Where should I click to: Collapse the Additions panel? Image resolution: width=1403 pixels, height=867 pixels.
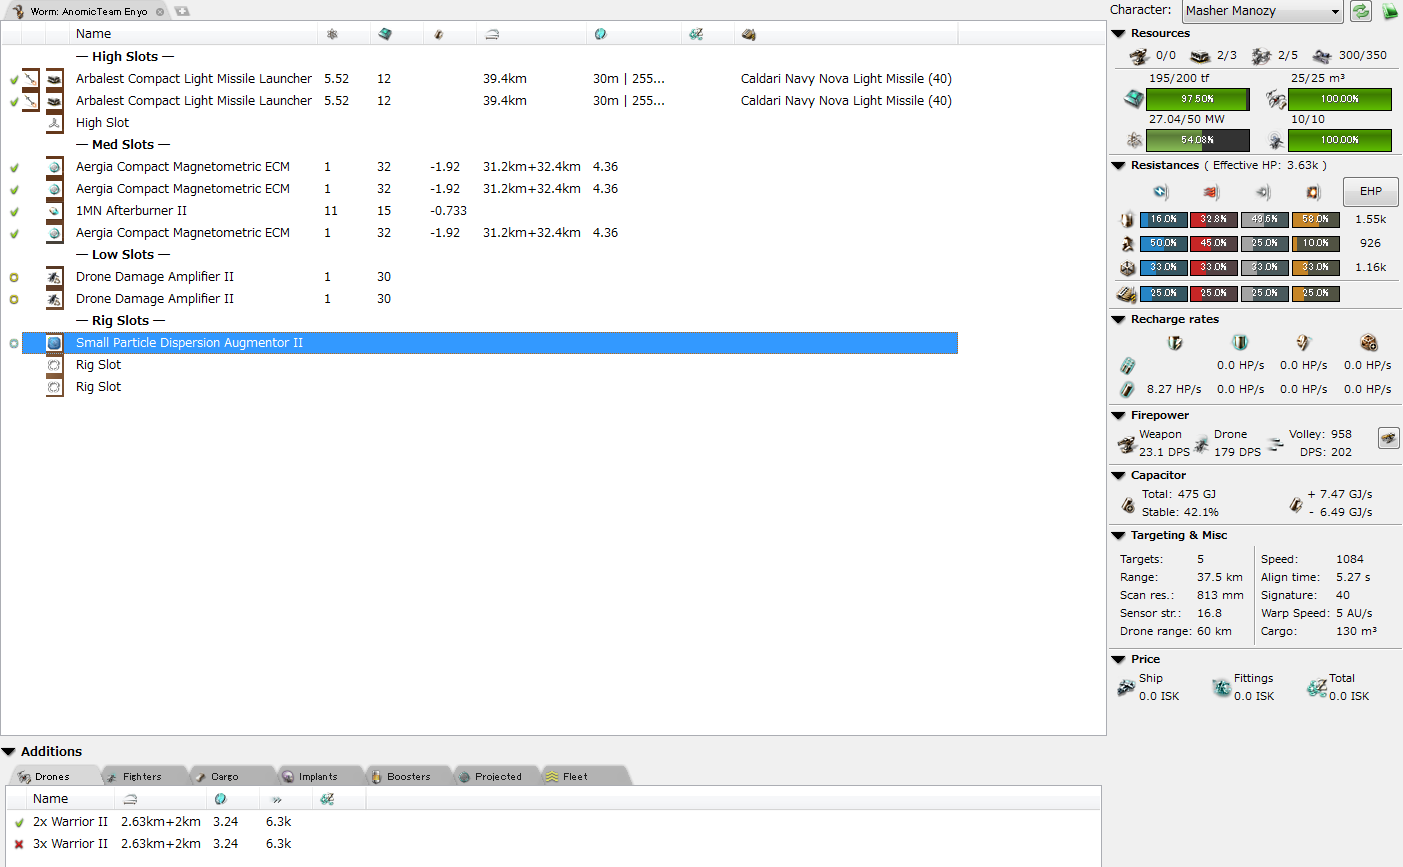click(x=8, y=752)
